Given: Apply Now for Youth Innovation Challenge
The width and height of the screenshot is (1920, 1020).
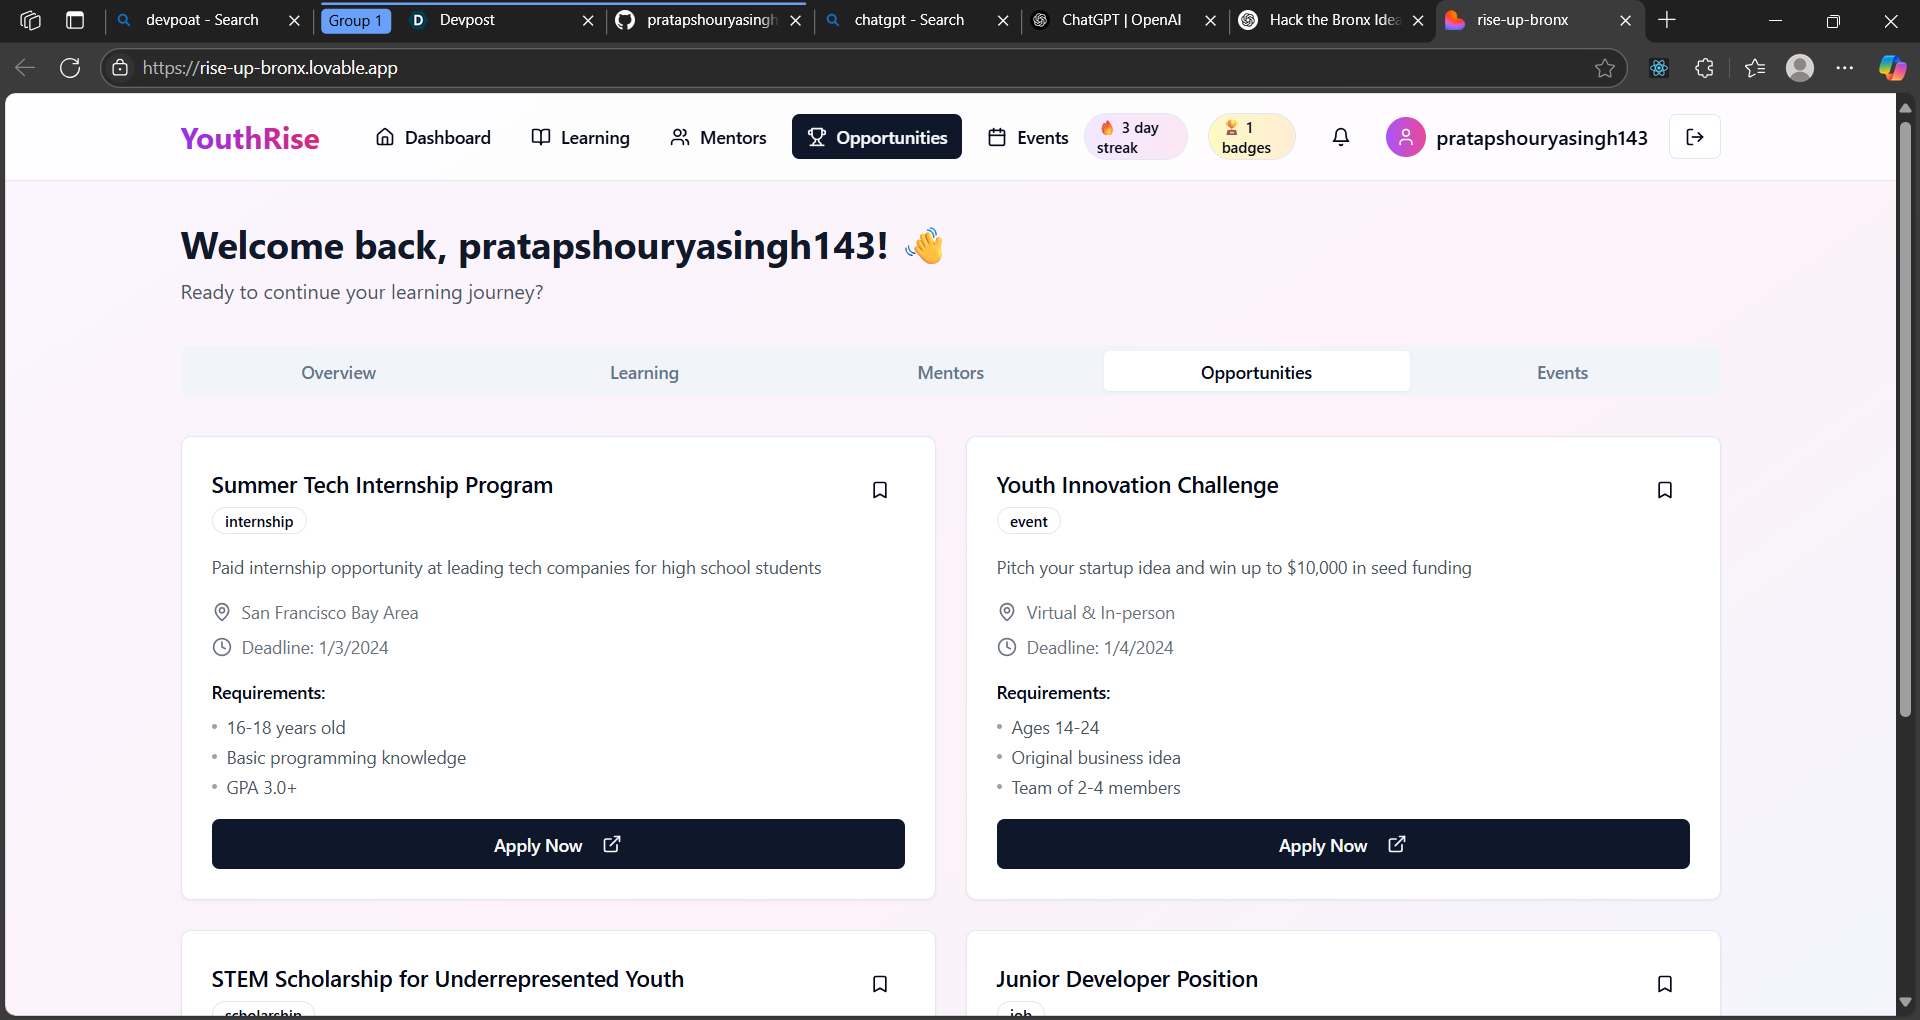Looking at the screenshot, I should coord(1343,845).
